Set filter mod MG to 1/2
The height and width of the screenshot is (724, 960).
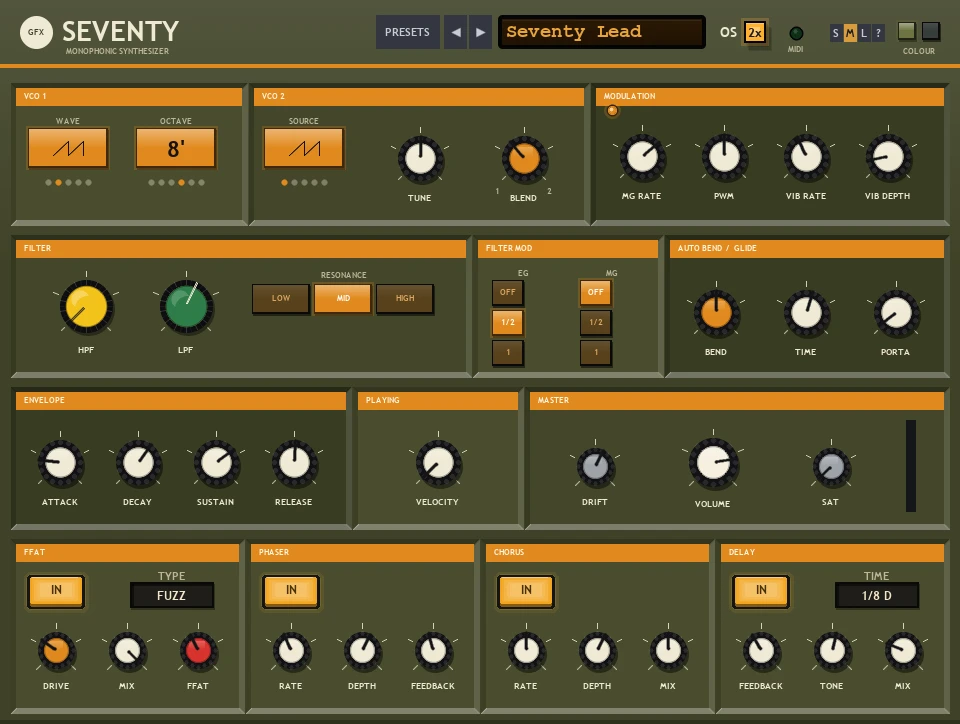(596, 323)
